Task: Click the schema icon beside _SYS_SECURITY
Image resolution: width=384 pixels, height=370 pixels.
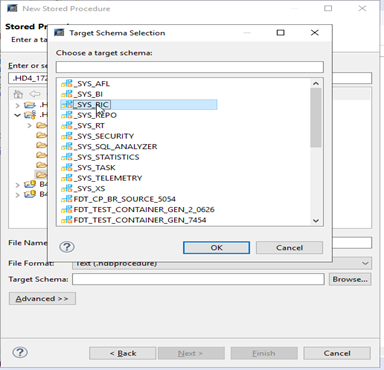Action: [x=67, y=136]
